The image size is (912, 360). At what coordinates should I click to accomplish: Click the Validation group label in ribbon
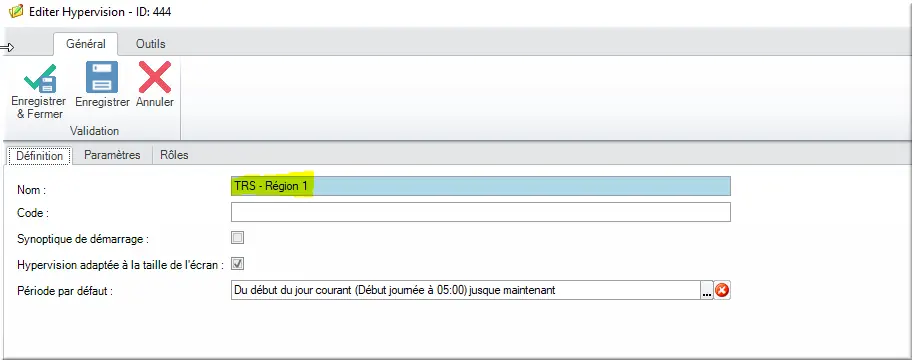click(94, 131)
